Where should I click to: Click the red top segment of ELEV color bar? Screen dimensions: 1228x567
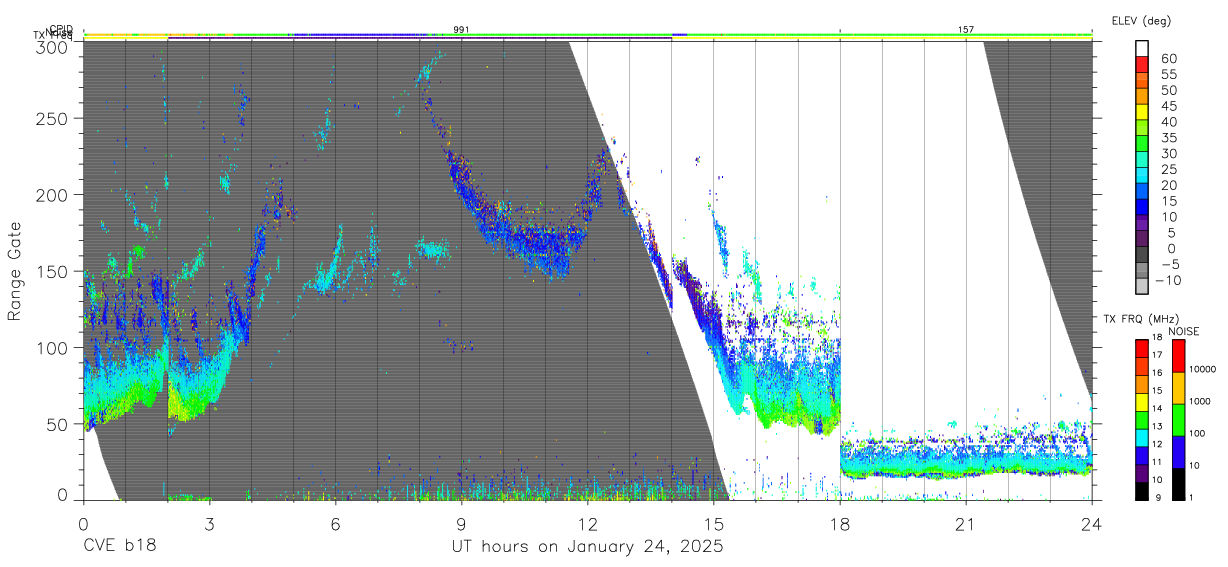tap(1142, 65)
